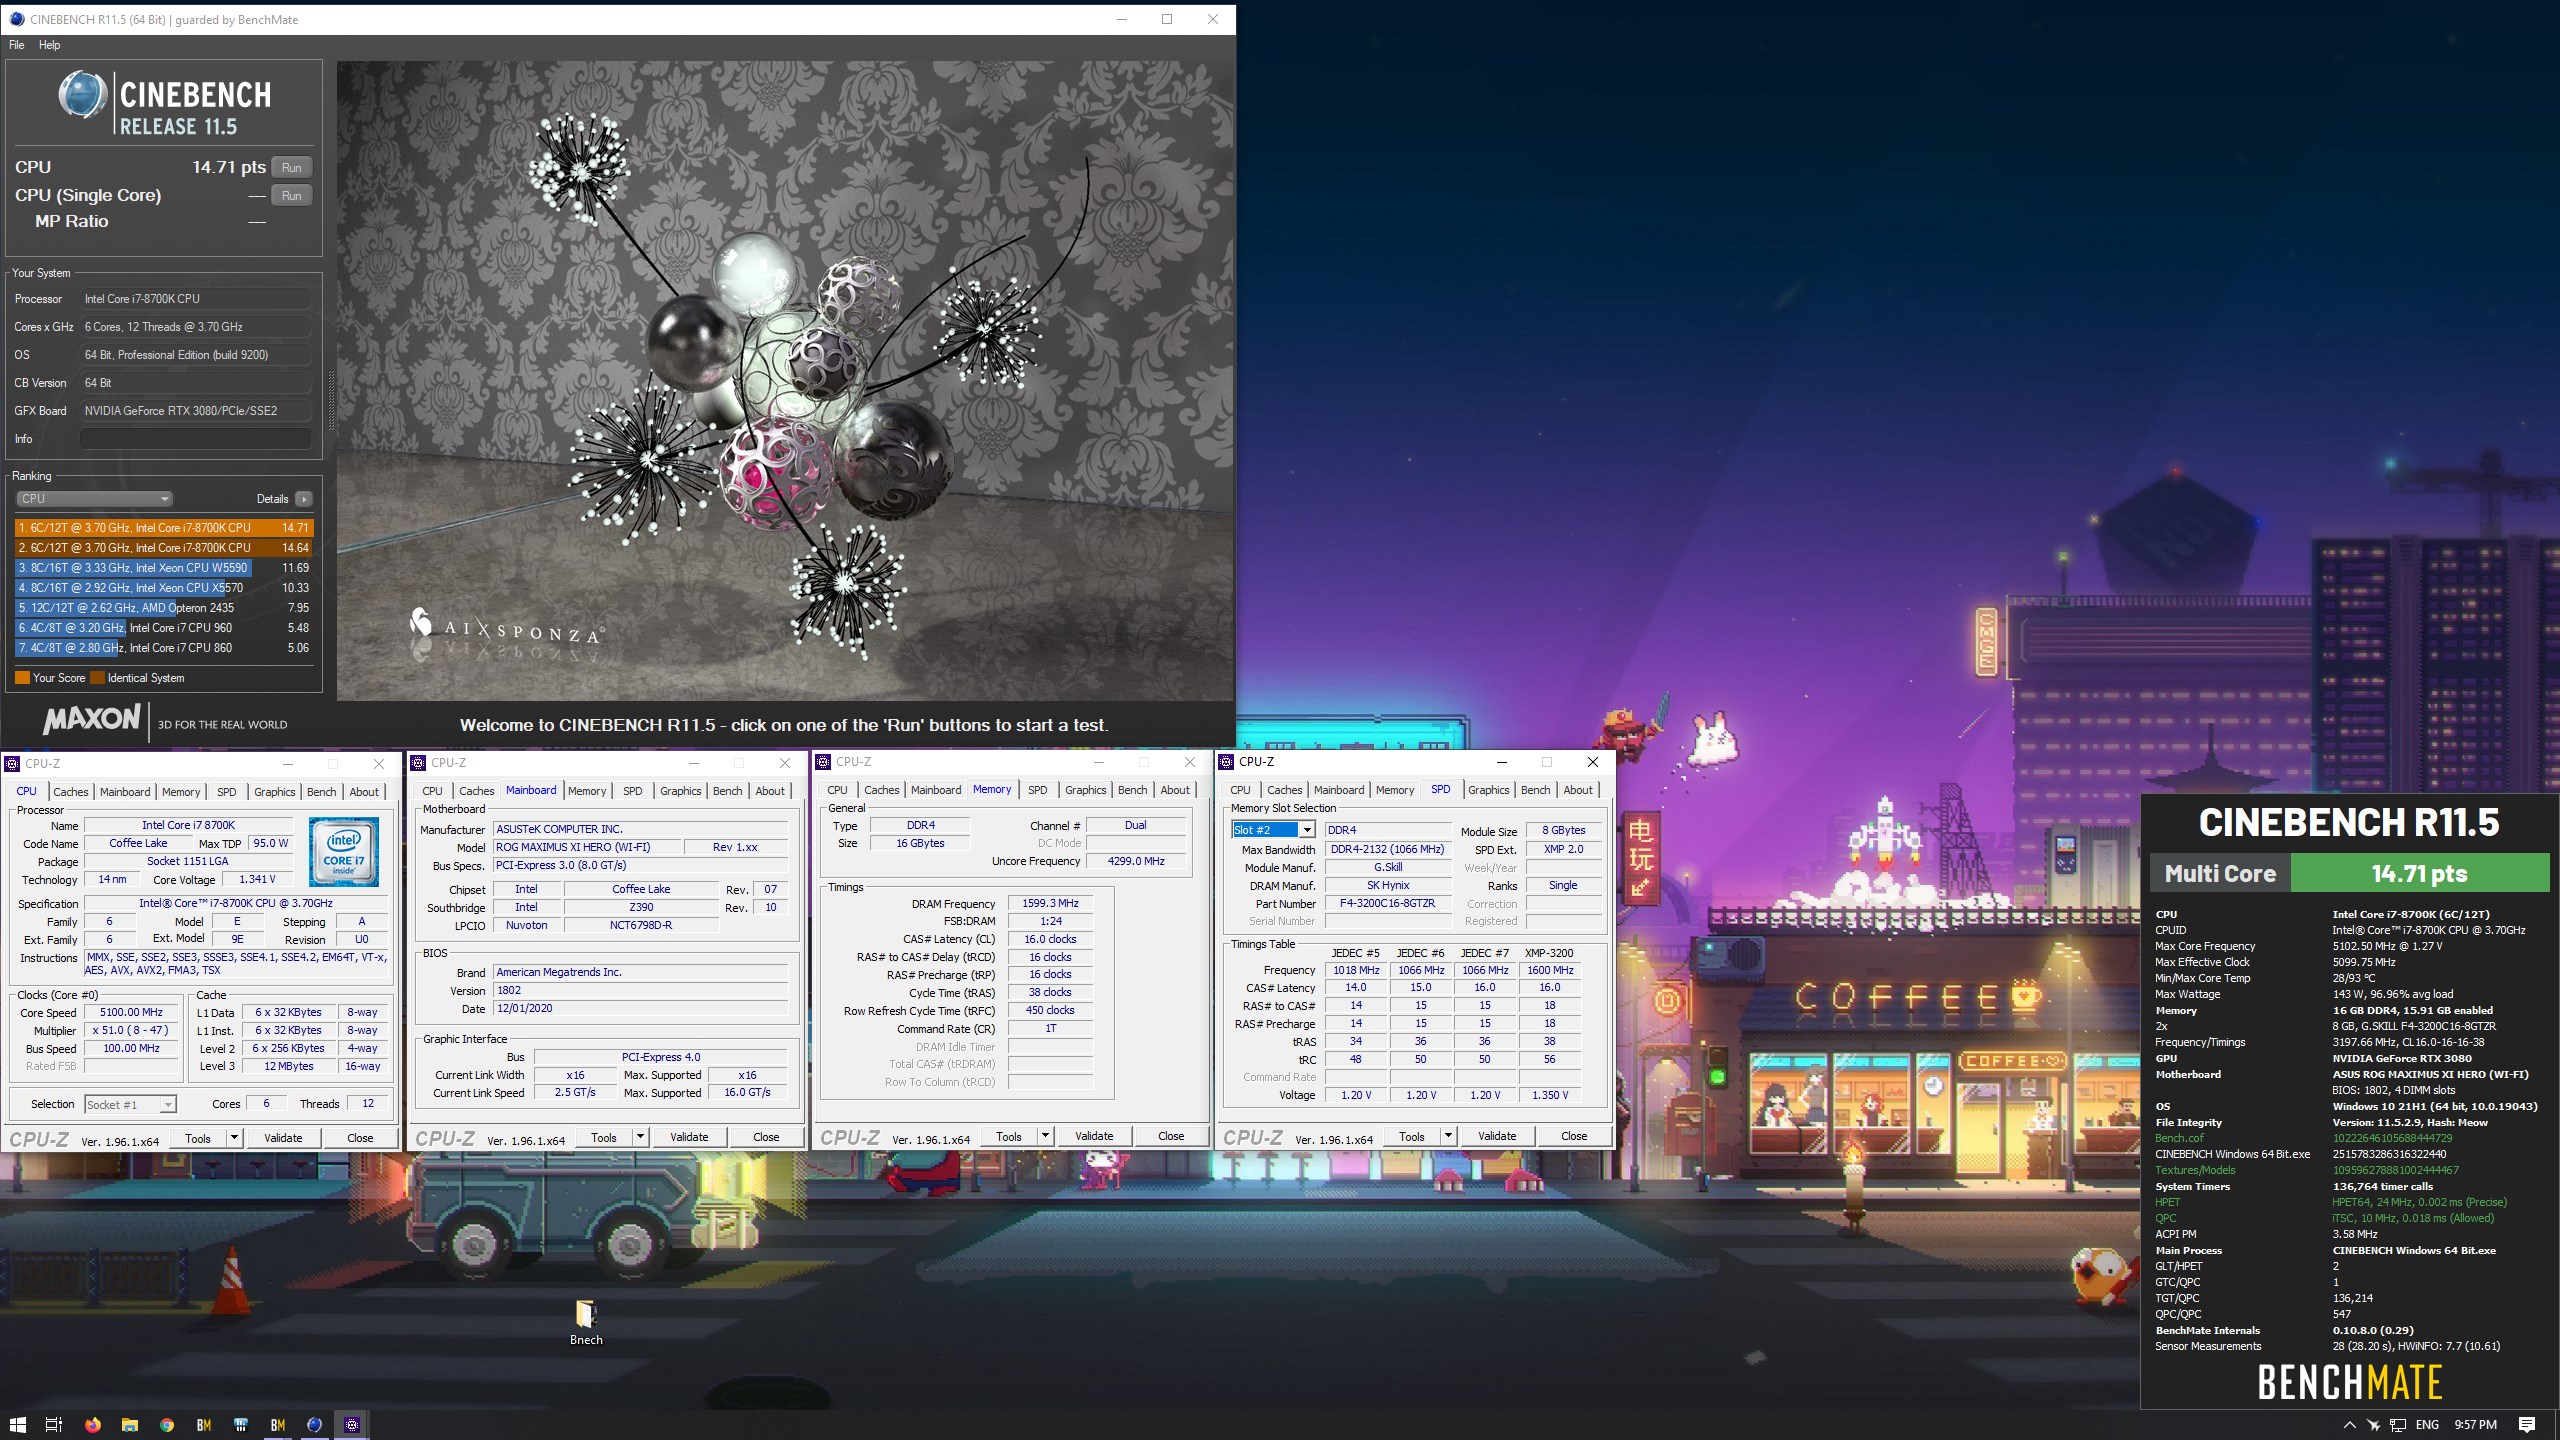
Task: Click the BENCHMATE logo in the overlay panel
Action: click(x=2349, y=1383)
